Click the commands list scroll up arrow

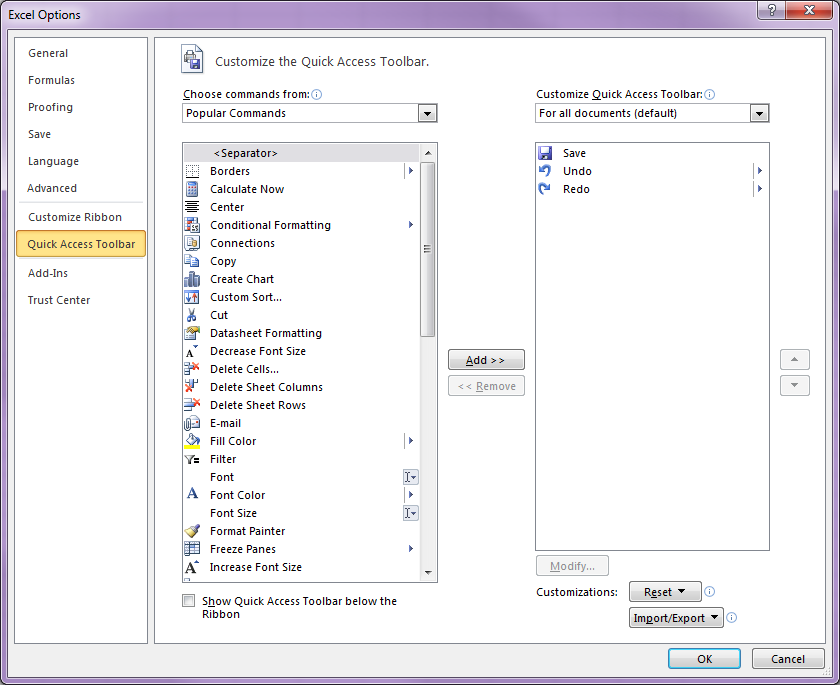click(x=428, y=153)
